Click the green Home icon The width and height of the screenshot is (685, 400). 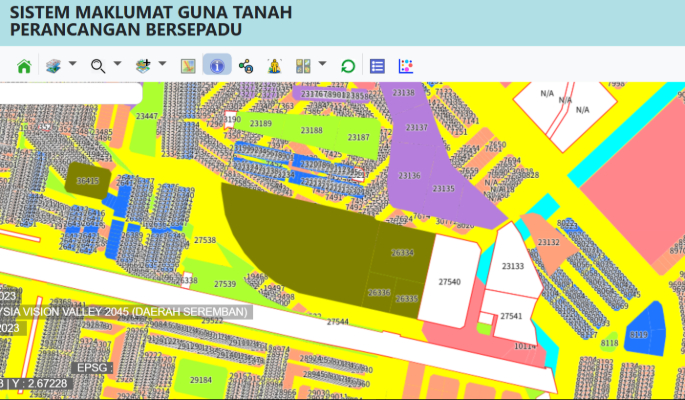pos(24,66)
